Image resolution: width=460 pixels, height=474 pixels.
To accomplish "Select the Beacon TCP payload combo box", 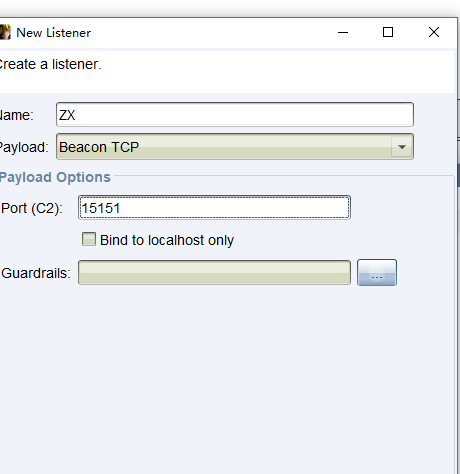I will pos(235,147).
